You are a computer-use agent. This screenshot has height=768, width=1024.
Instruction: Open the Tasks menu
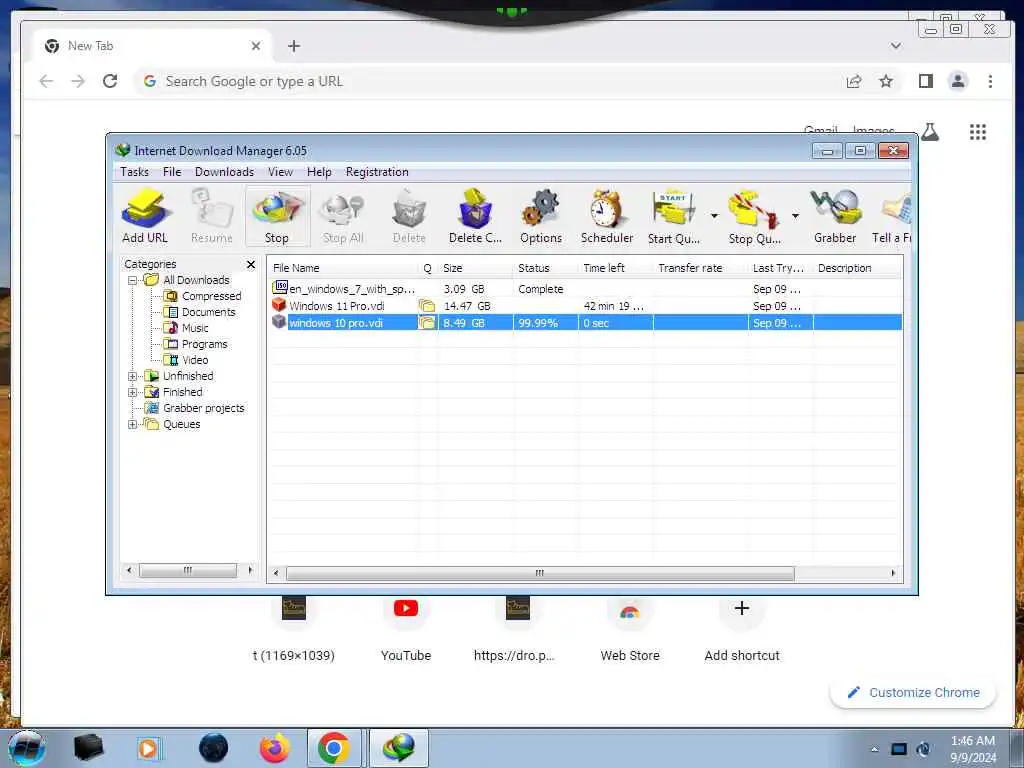pos(134,172)
